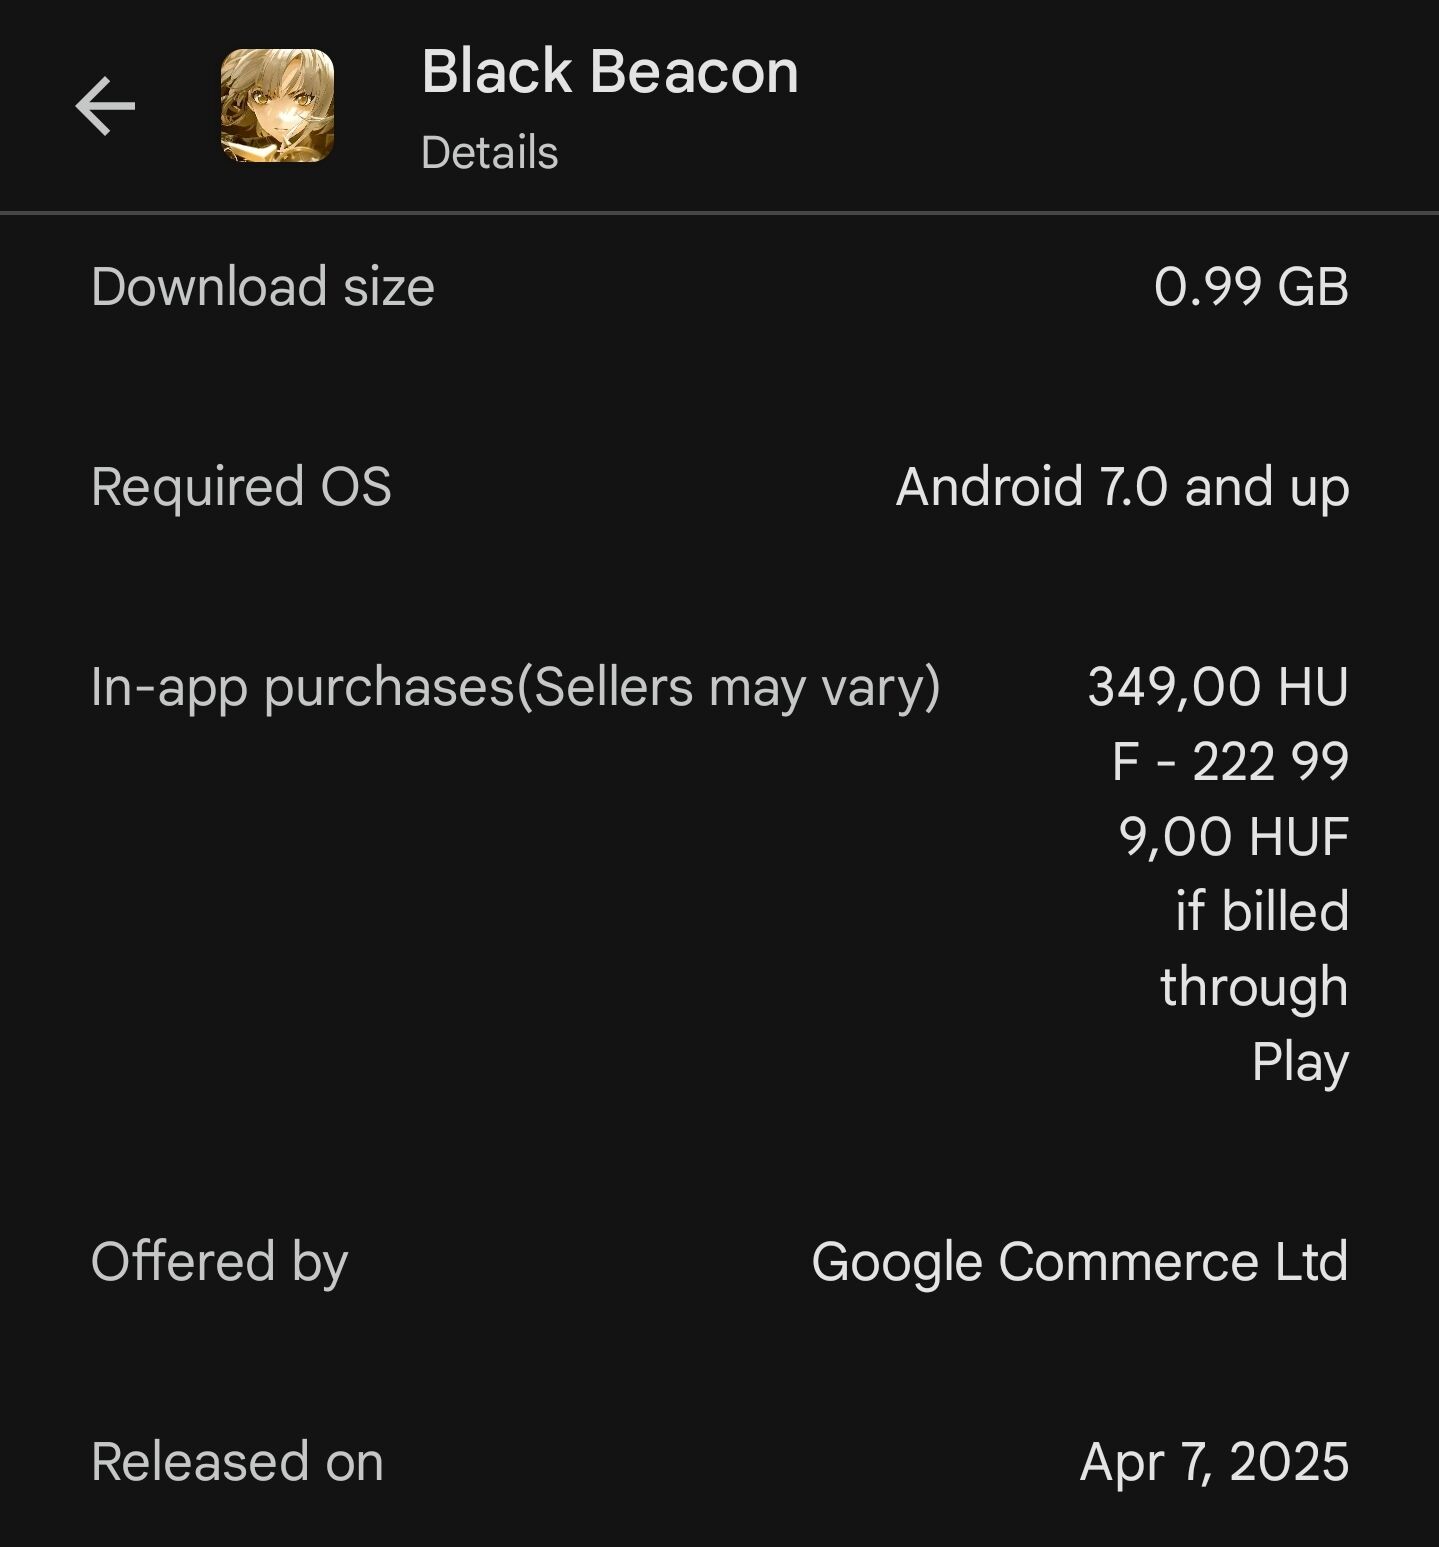Viewport: 1439px width, 1547px height.
Task: Tap the Details subtitle
Action: point(489,153)
